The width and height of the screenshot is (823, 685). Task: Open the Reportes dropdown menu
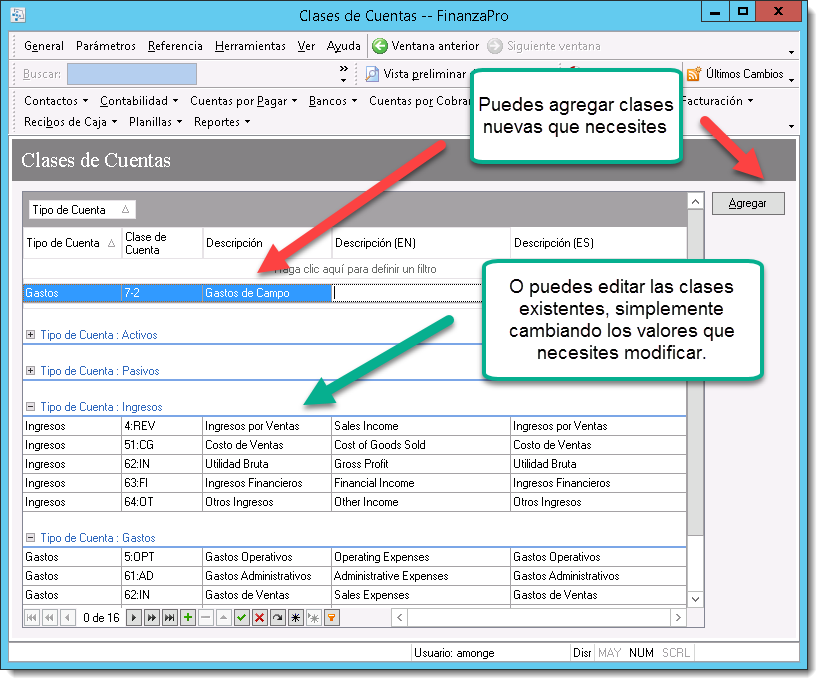(x=222, y=122)
